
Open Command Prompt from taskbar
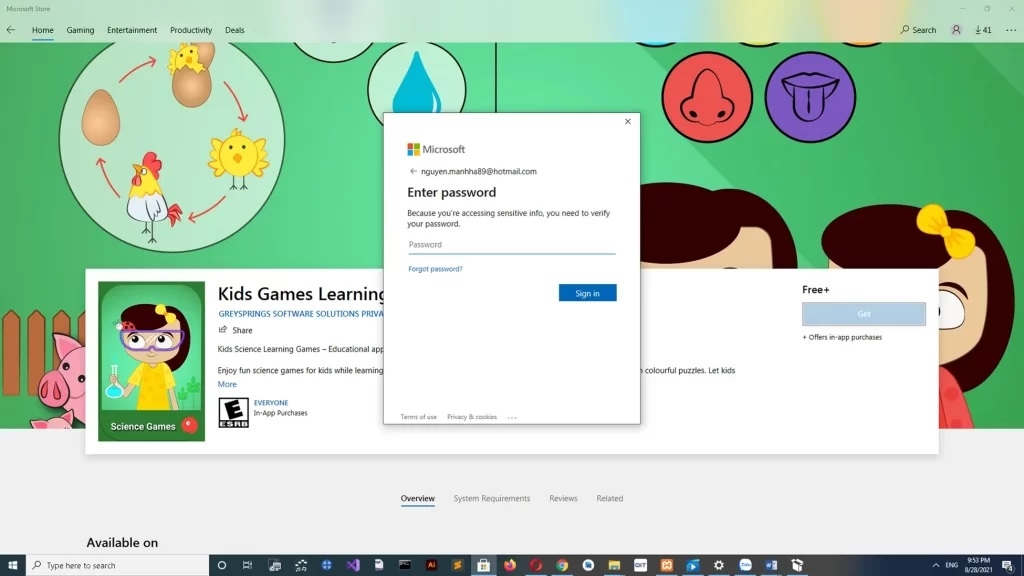405,565
